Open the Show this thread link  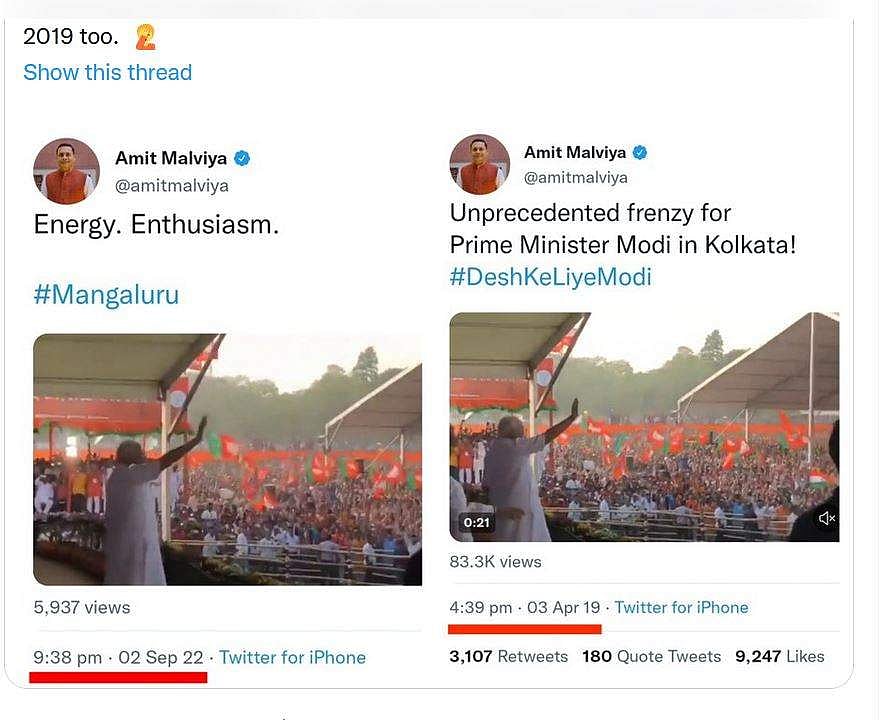coord(107,72)
